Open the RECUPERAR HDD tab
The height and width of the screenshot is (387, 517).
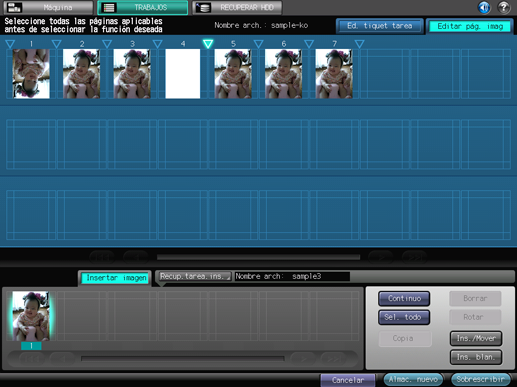(237, 7)
